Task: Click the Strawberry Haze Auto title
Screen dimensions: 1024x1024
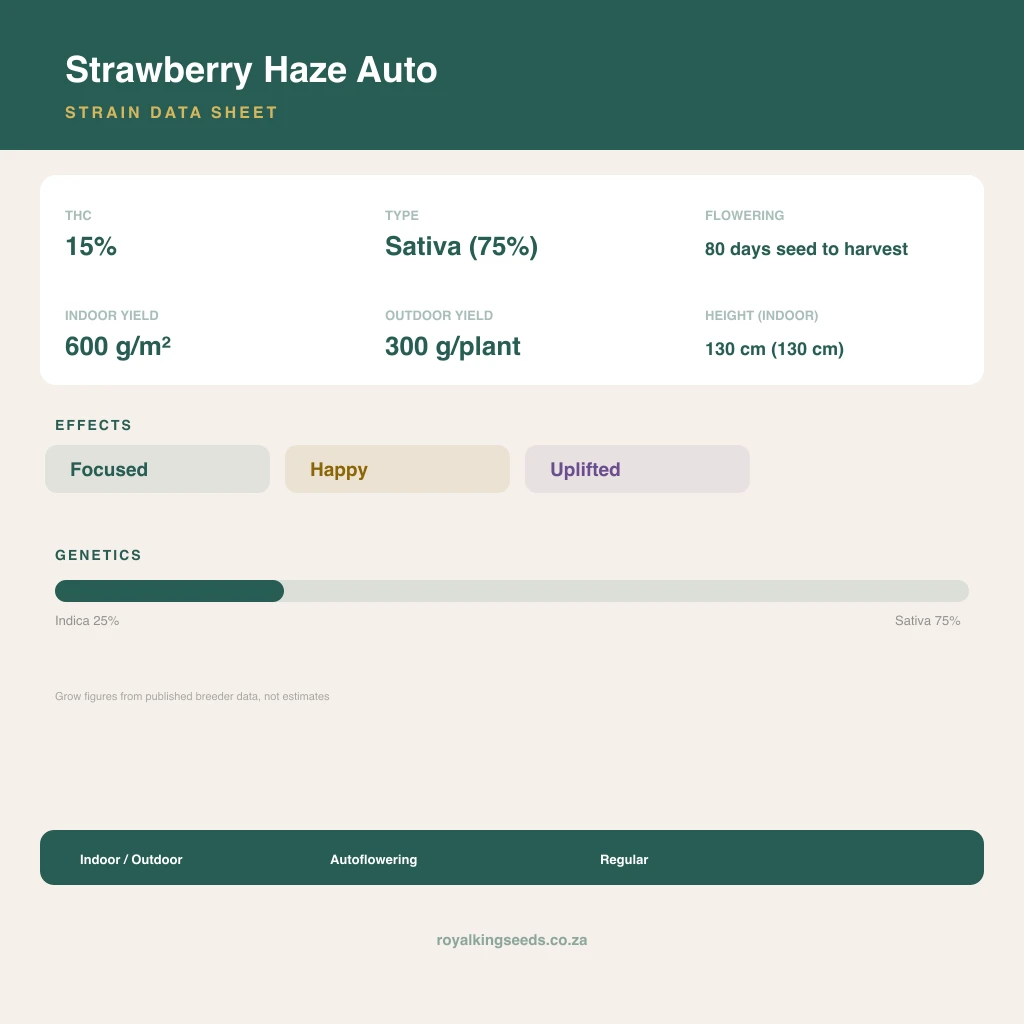Action: click(251, 70)
